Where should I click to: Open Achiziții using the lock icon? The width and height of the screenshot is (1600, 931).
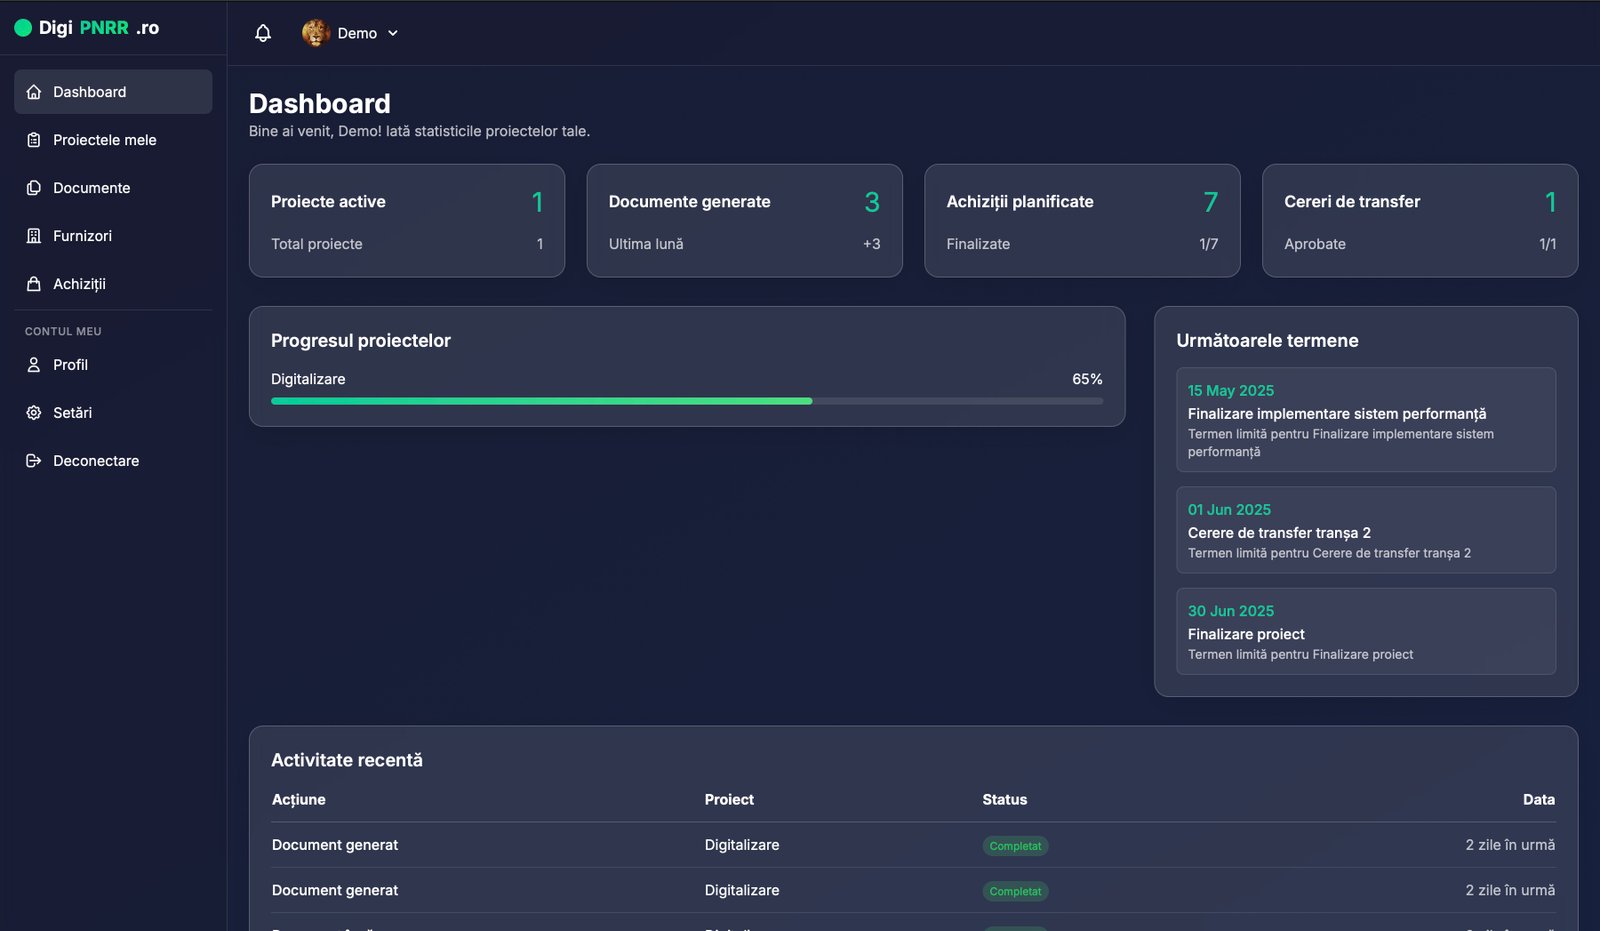point(33,283)
